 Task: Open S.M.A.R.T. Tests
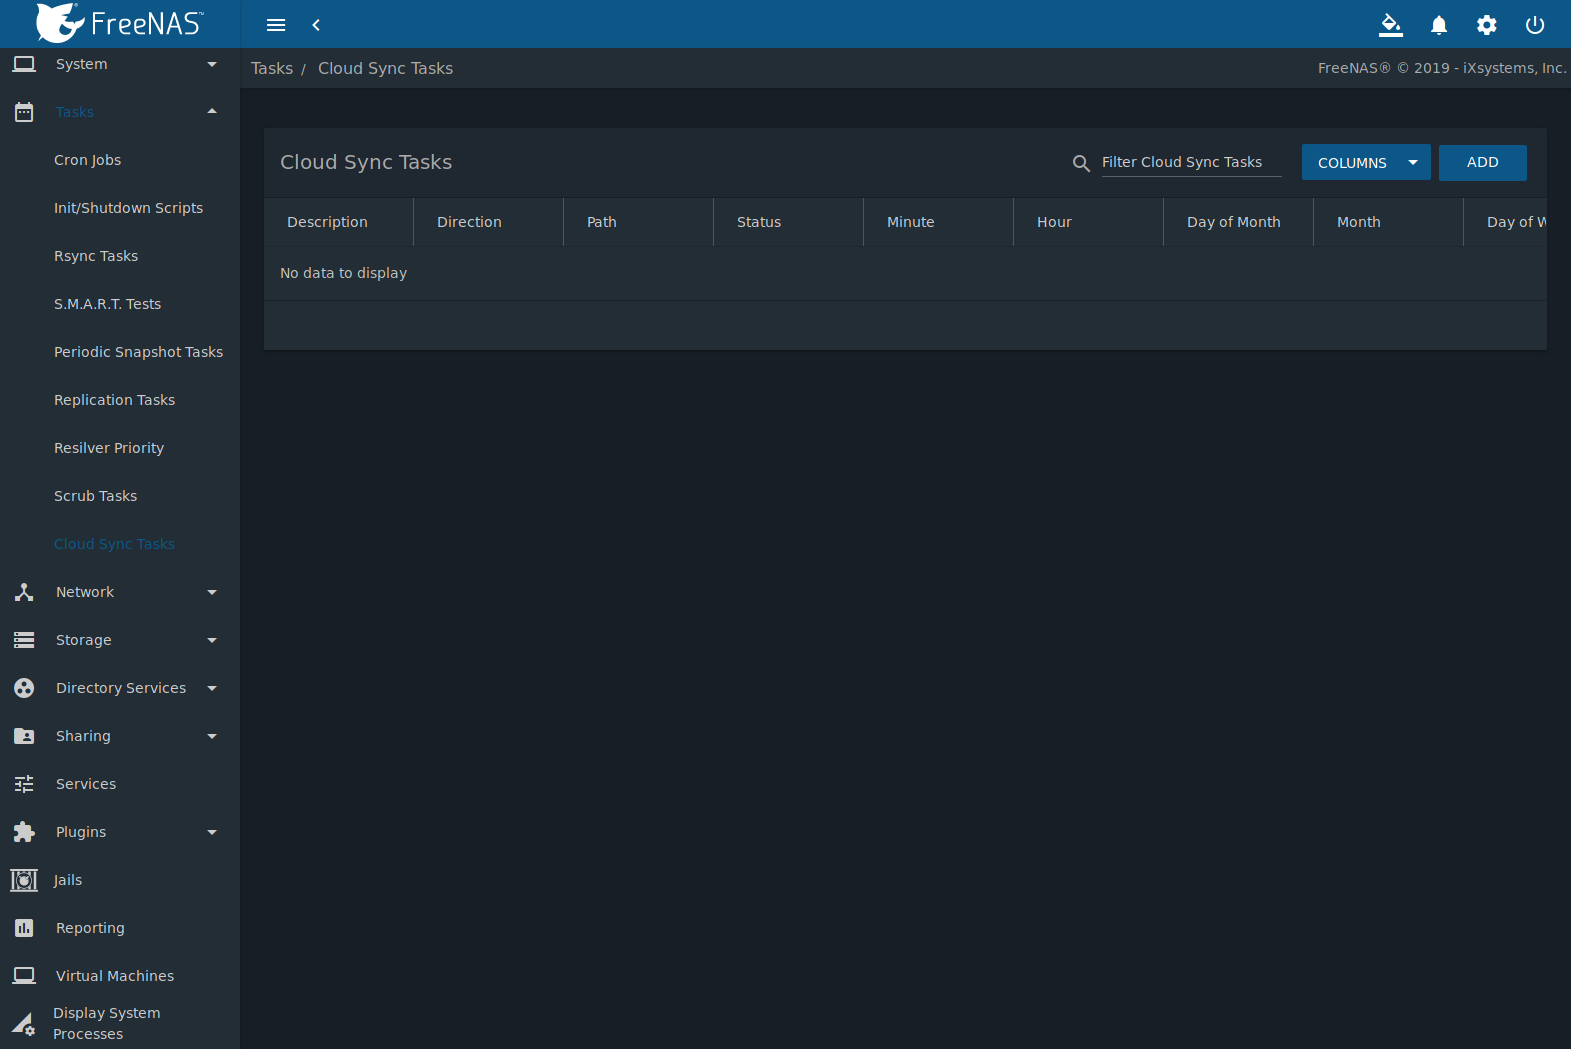(x=107, y=304)
